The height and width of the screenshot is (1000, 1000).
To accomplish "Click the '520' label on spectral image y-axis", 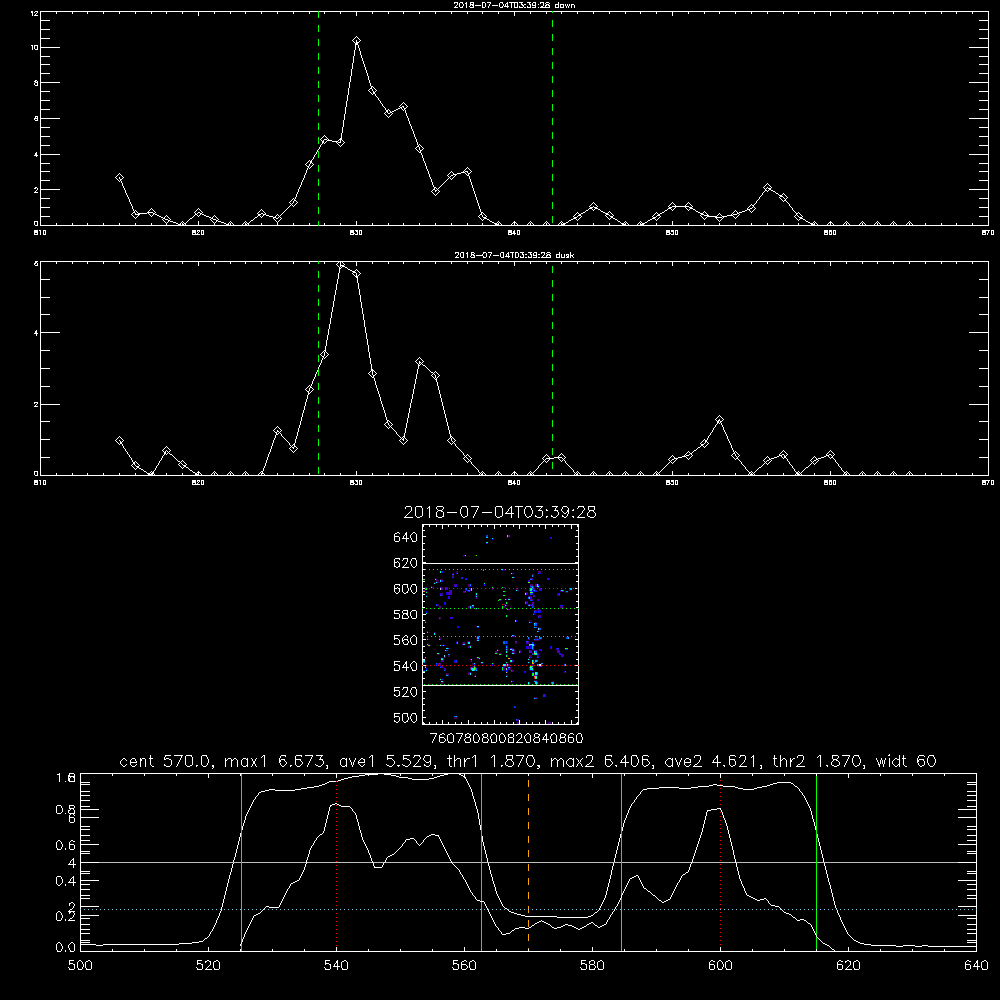I will coord(406,692).
